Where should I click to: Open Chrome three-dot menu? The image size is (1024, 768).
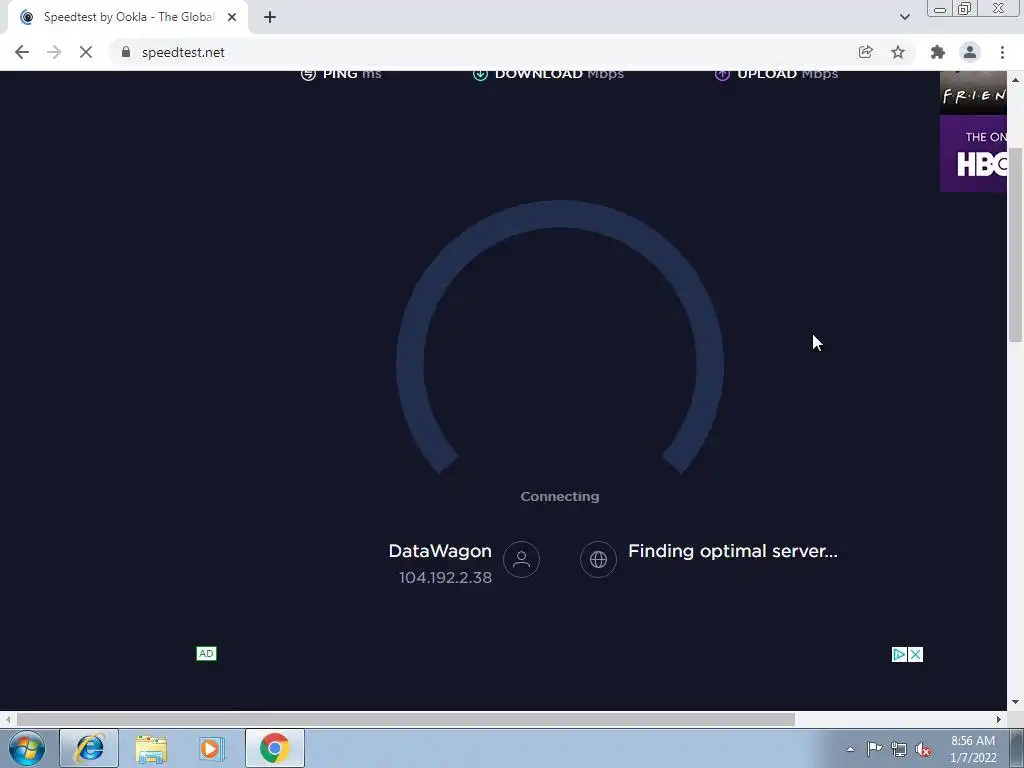click(x=1002, y=52)
